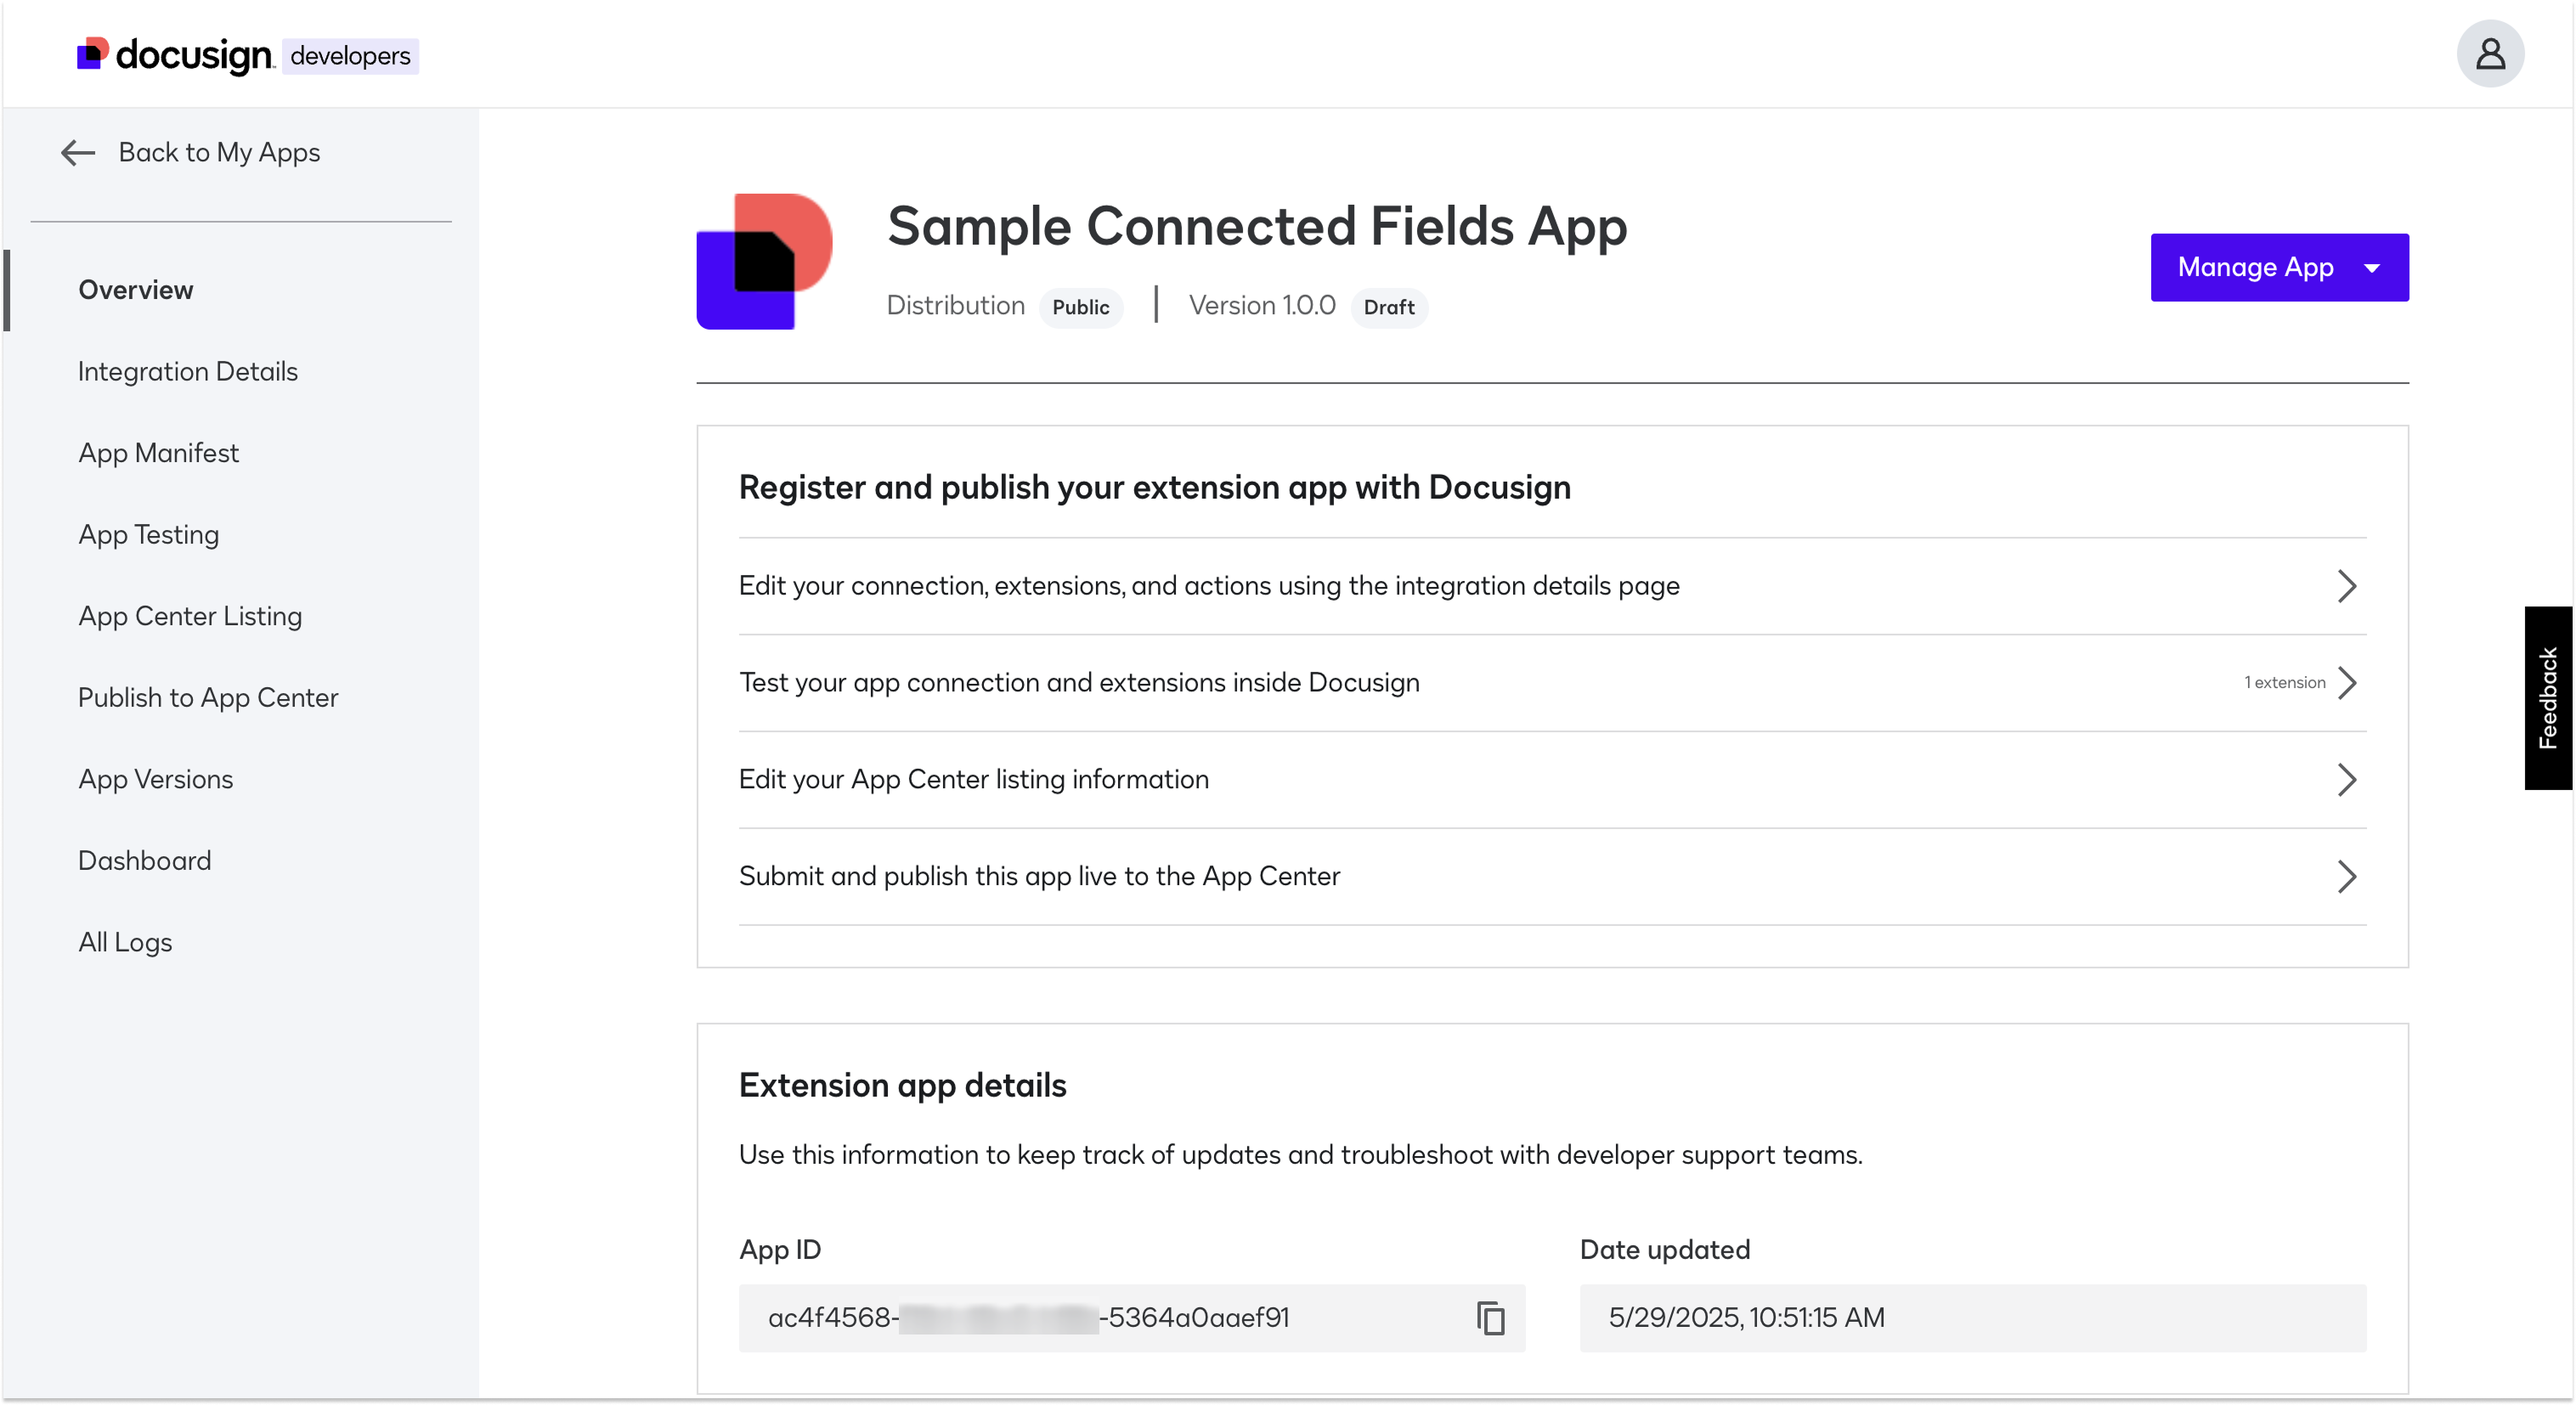Expand the Manage App dropdown

pos(2279,267)
